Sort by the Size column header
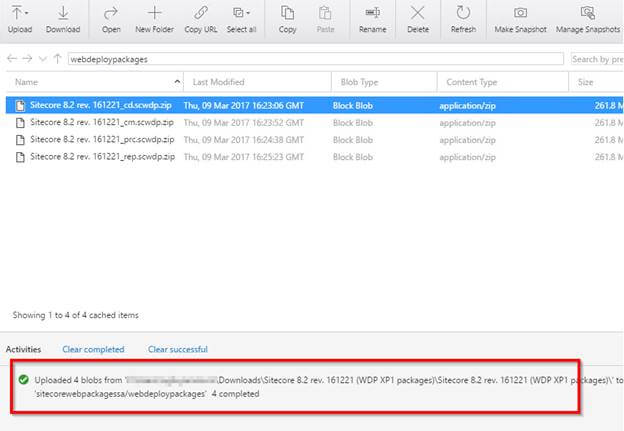 [585, 82]
